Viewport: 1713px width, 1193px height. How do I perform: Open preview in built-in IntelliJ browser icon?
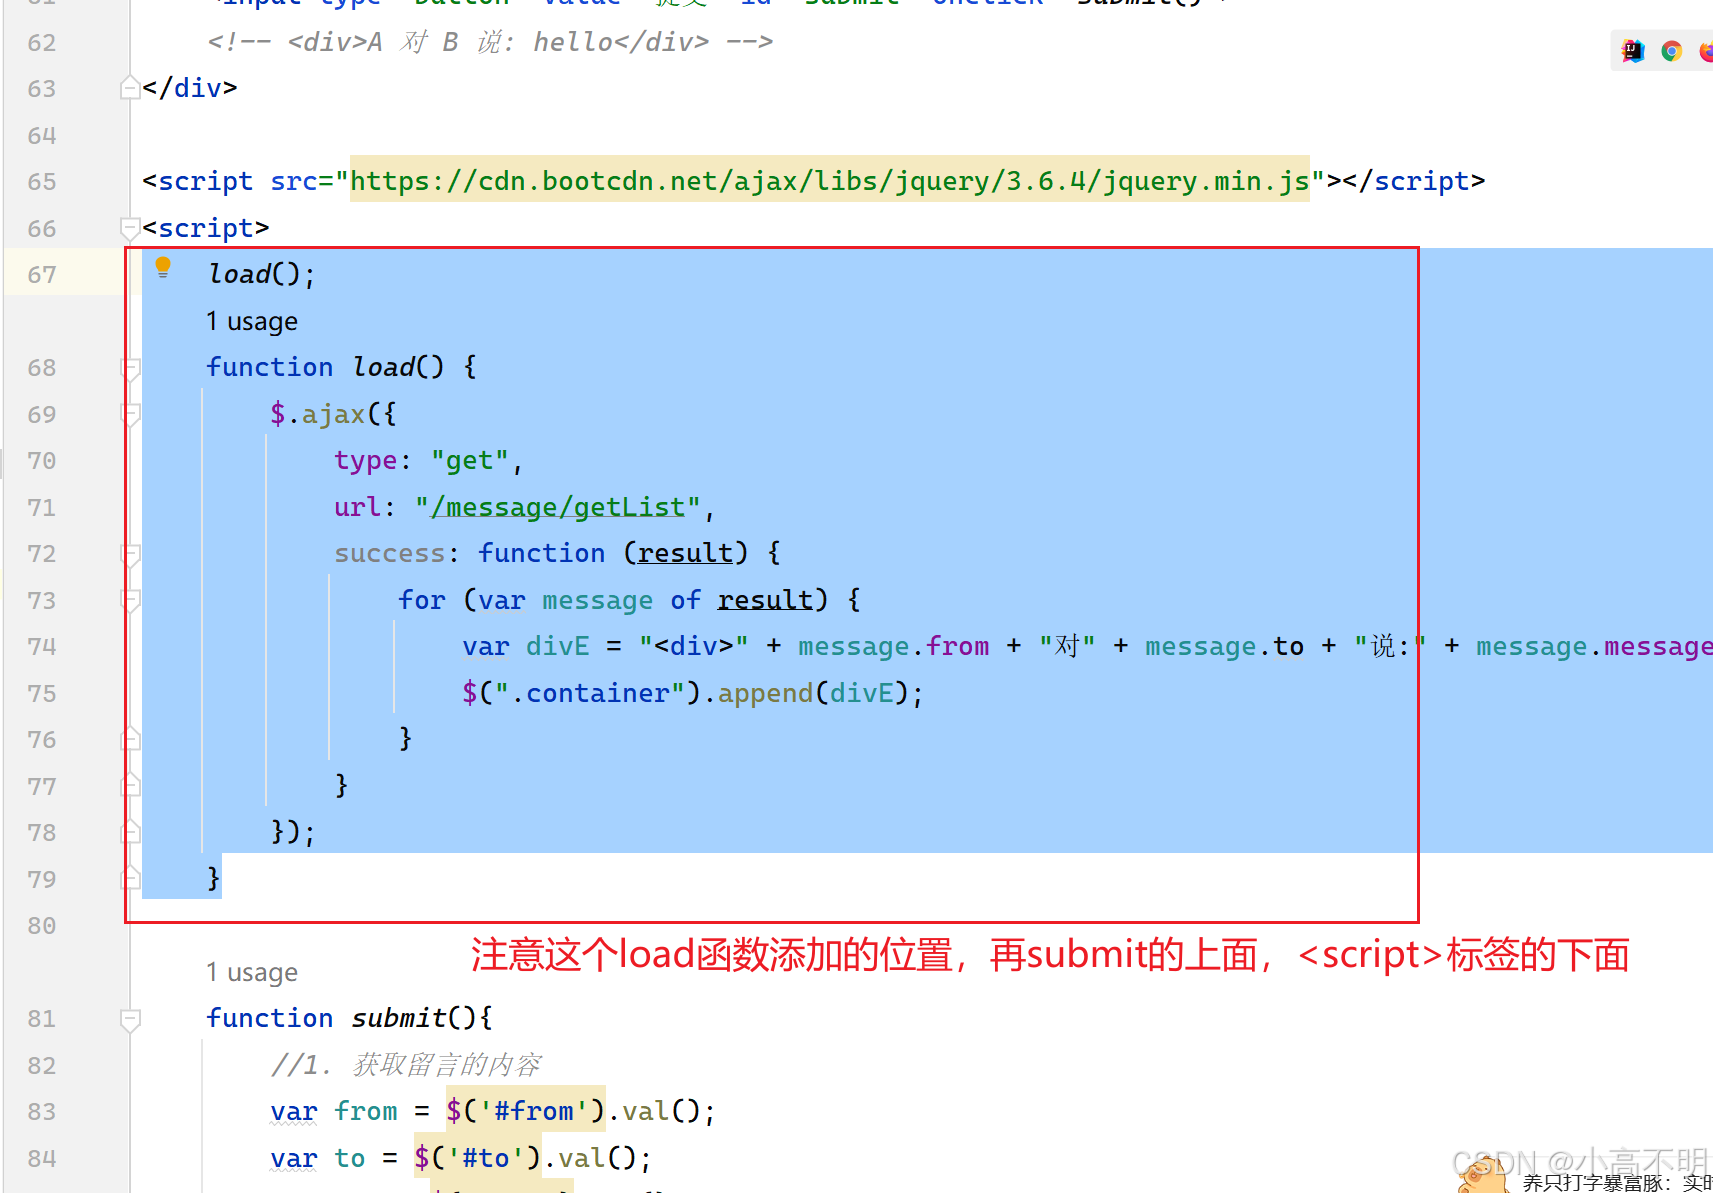pos(1633,51)
